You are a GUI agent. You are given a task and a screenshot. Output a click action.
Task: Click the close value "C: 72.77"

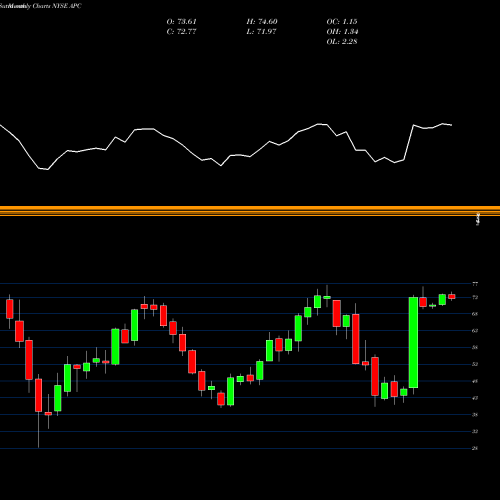click(x=182, y=32)
